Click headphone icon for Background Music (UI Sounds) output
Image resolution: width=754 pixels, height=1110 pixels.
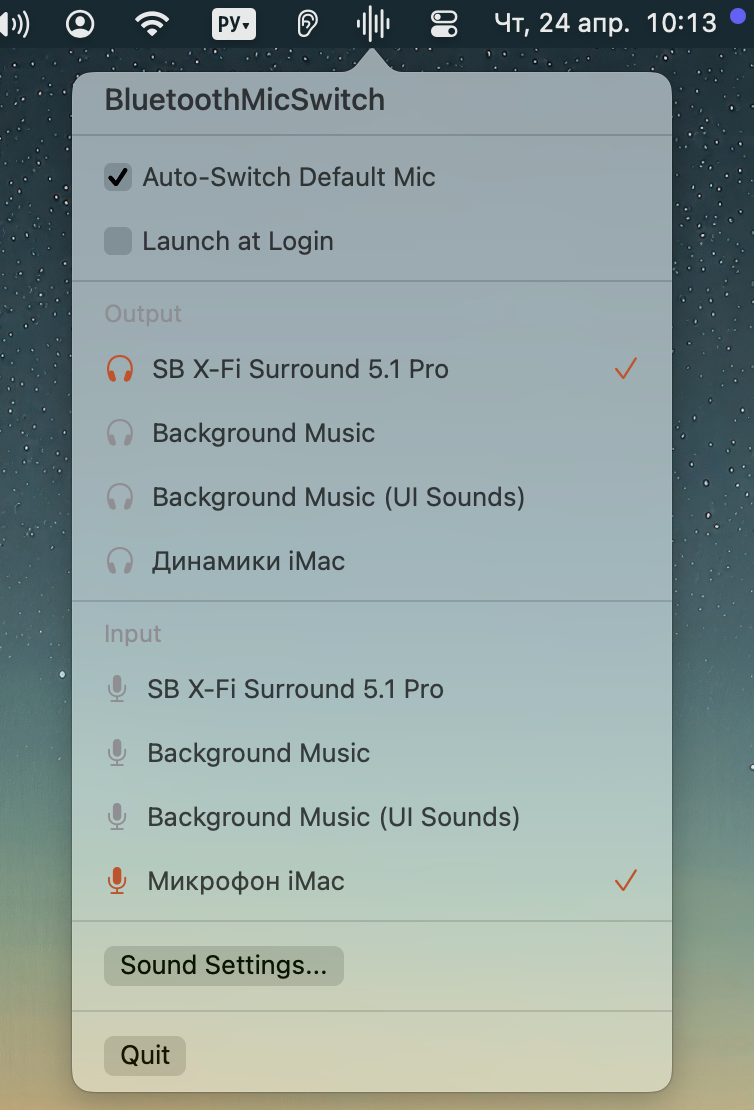[x=120, y=497]
